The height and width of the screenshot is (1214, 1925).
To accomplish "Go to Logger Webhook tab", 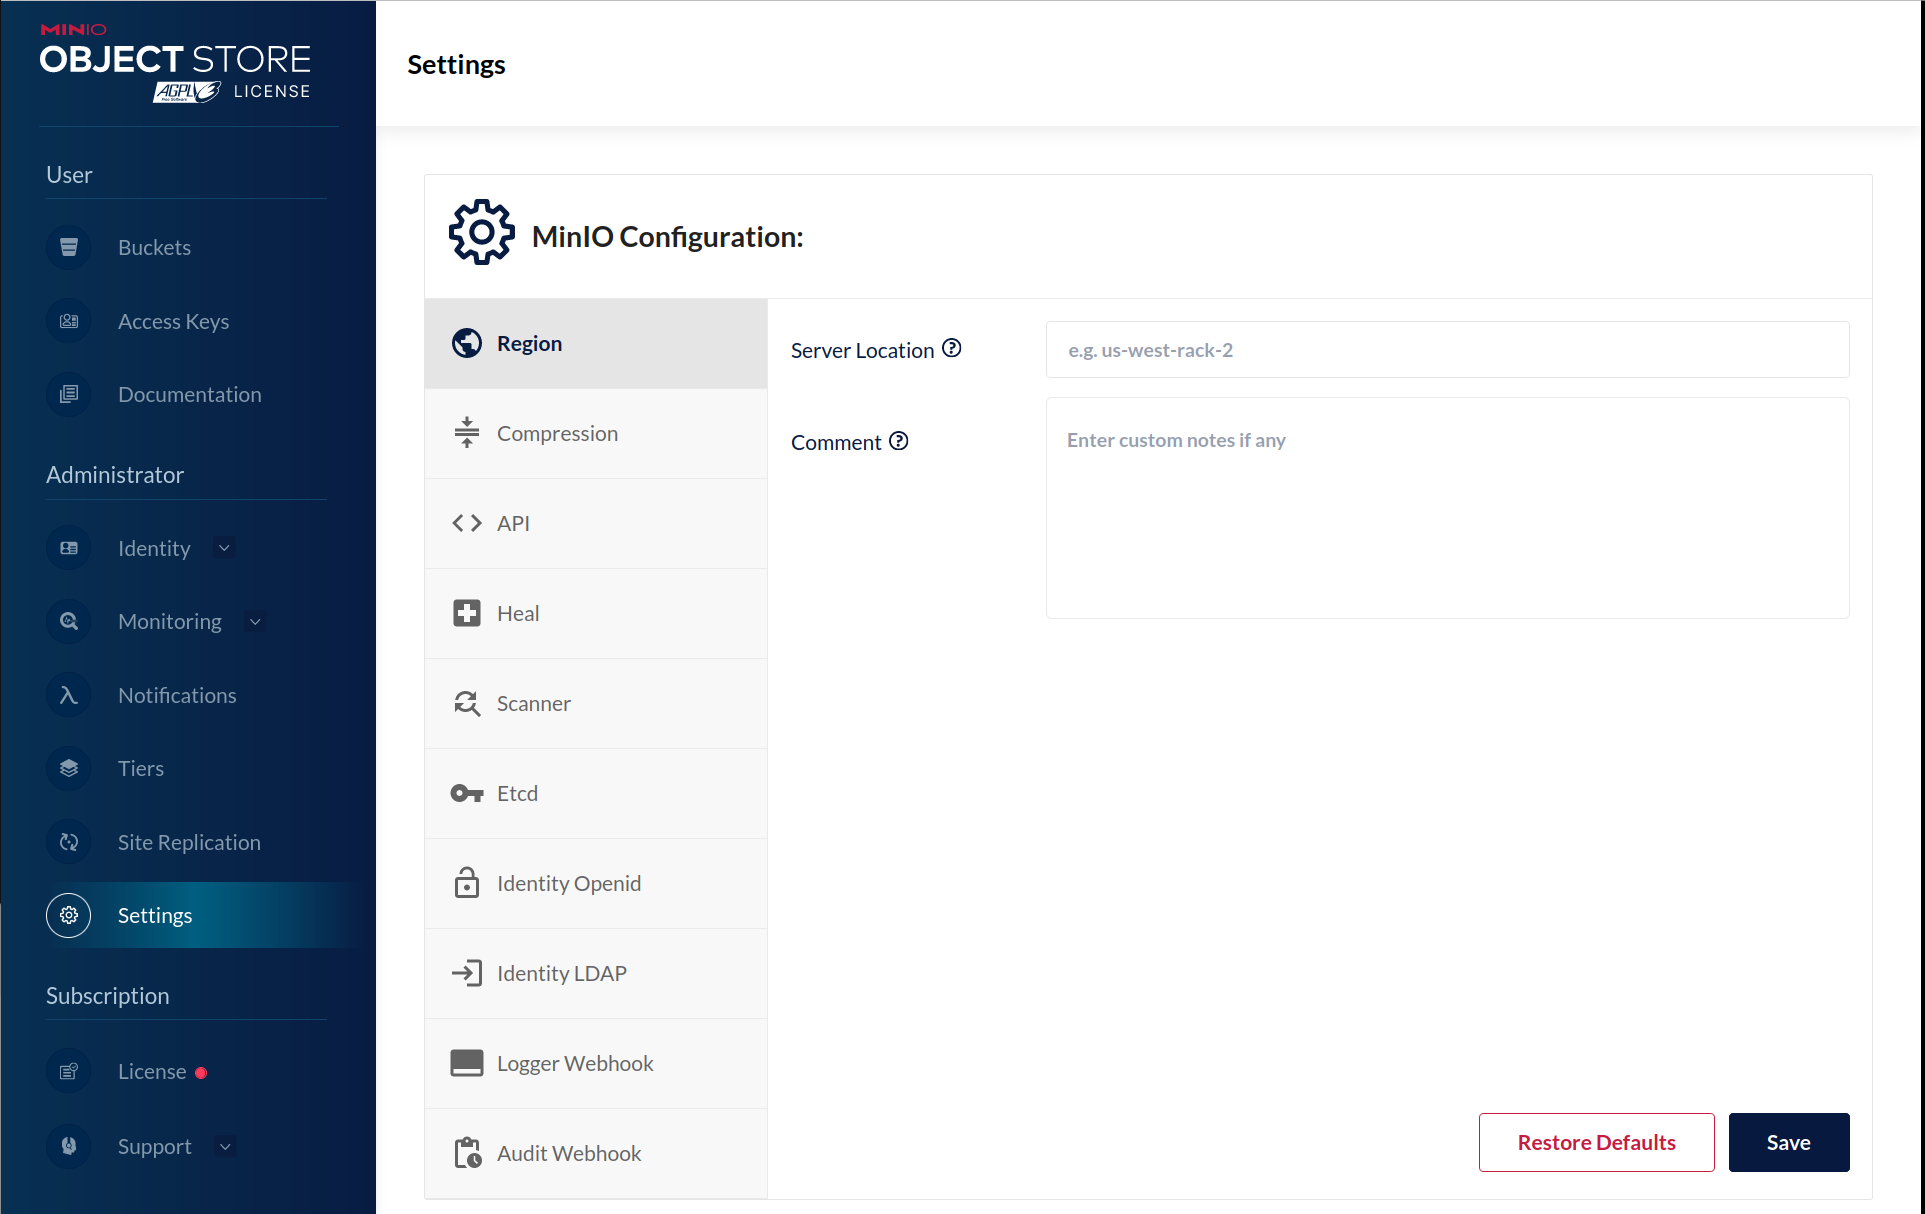I will click(596, 1063).
